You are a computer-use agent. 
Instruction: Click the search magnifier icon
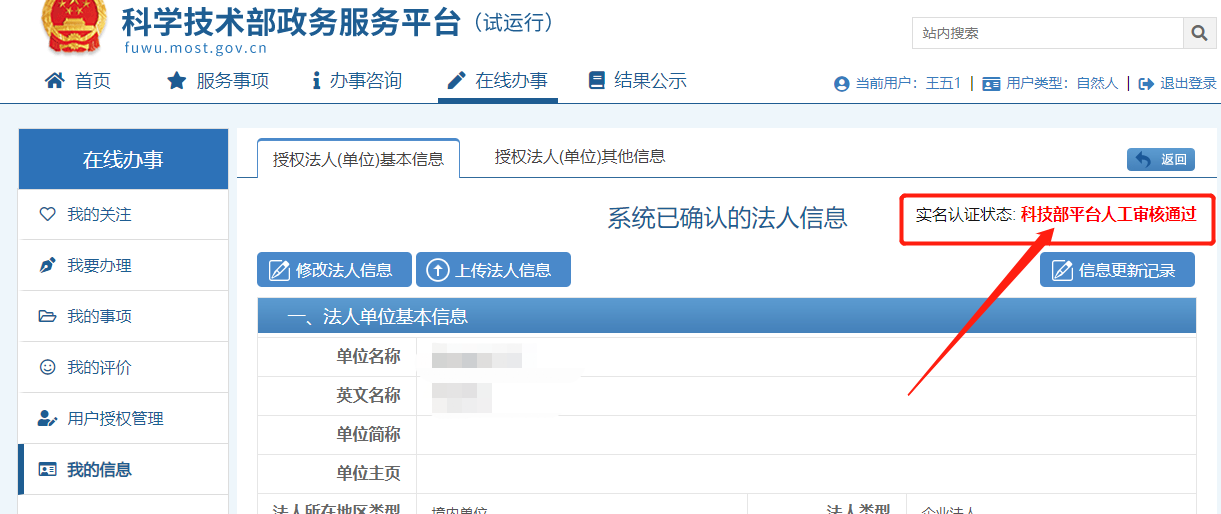1199,33
